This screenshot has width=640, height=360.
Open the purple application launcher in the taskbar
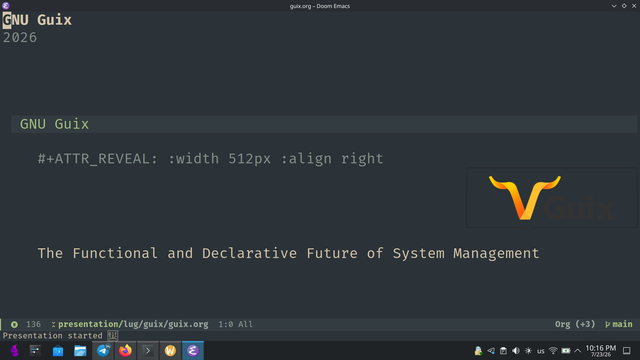pyautogui.click(x=15, y=351)
